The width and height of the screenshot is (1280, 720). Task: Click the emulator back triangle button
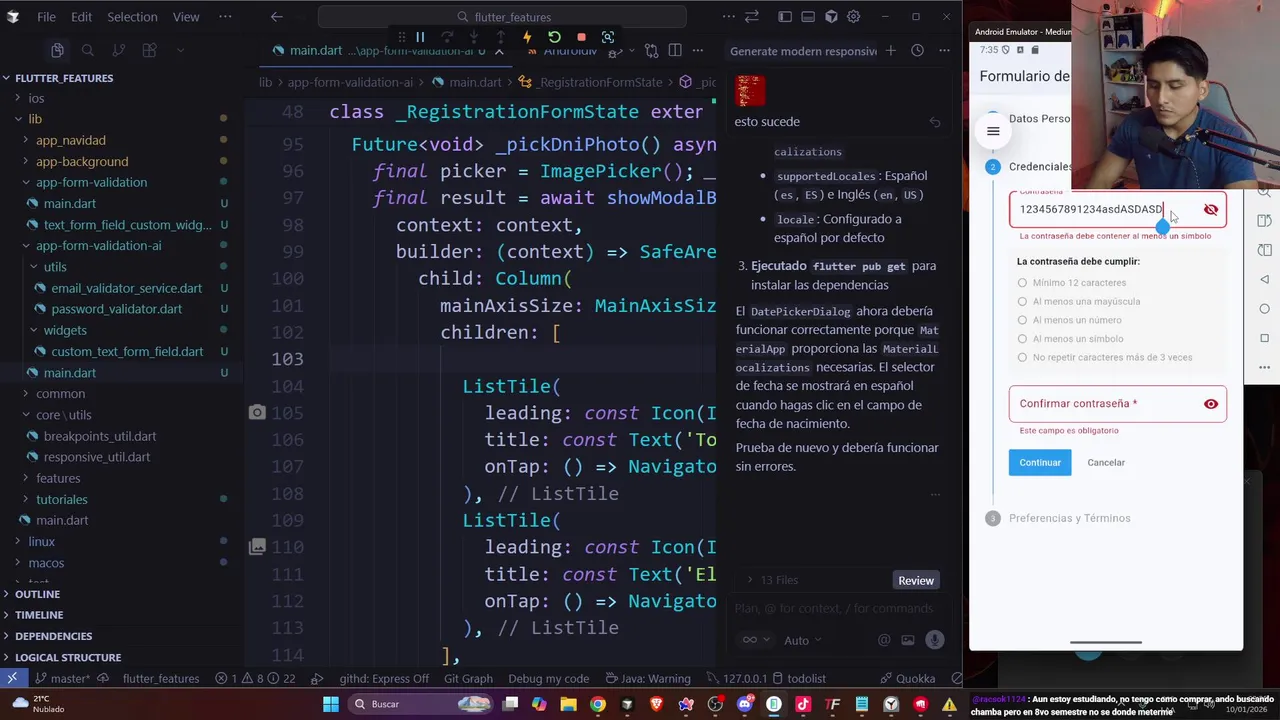coord(1265,279)
